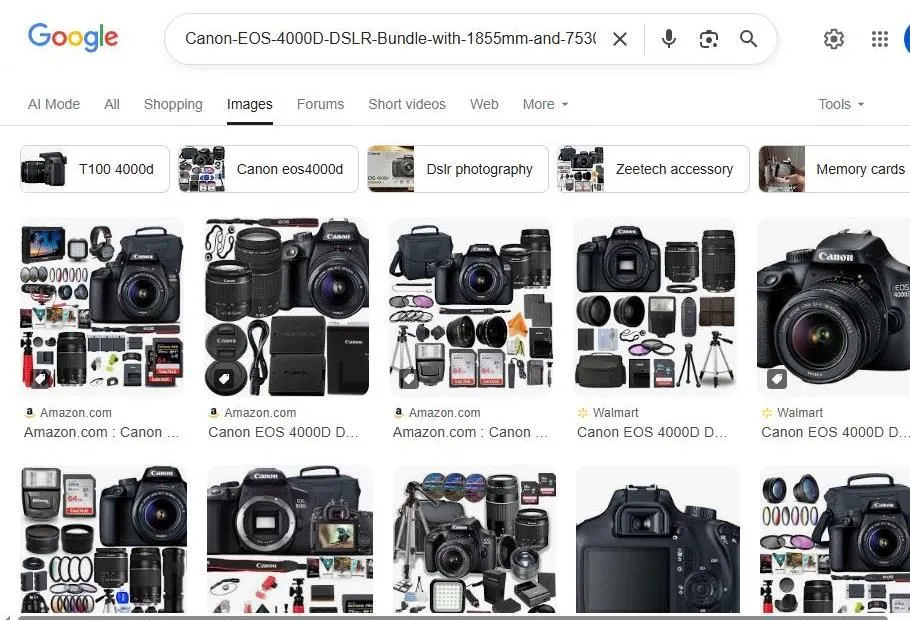Click product tag icon on second Amazon image

224,379
